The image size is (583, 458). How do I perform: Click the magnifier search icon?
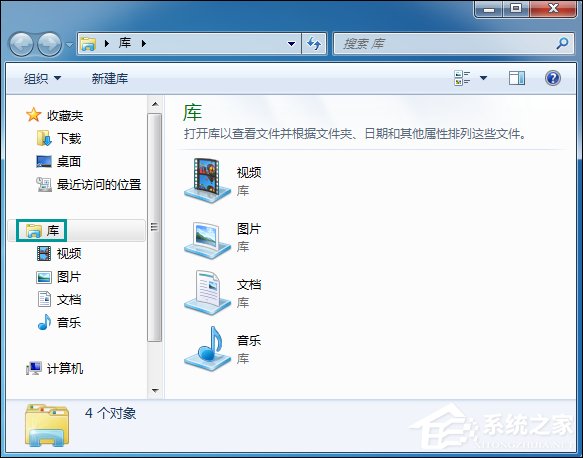click(x=562, y=43)
